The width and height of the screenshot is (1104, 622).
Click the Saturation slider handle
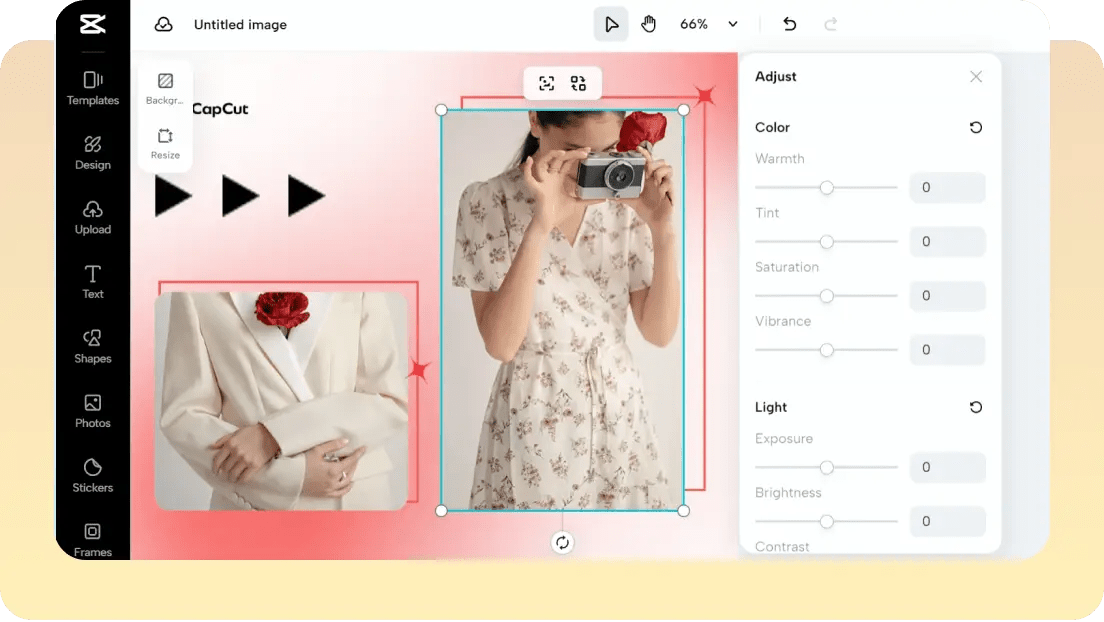pos(826,296)
